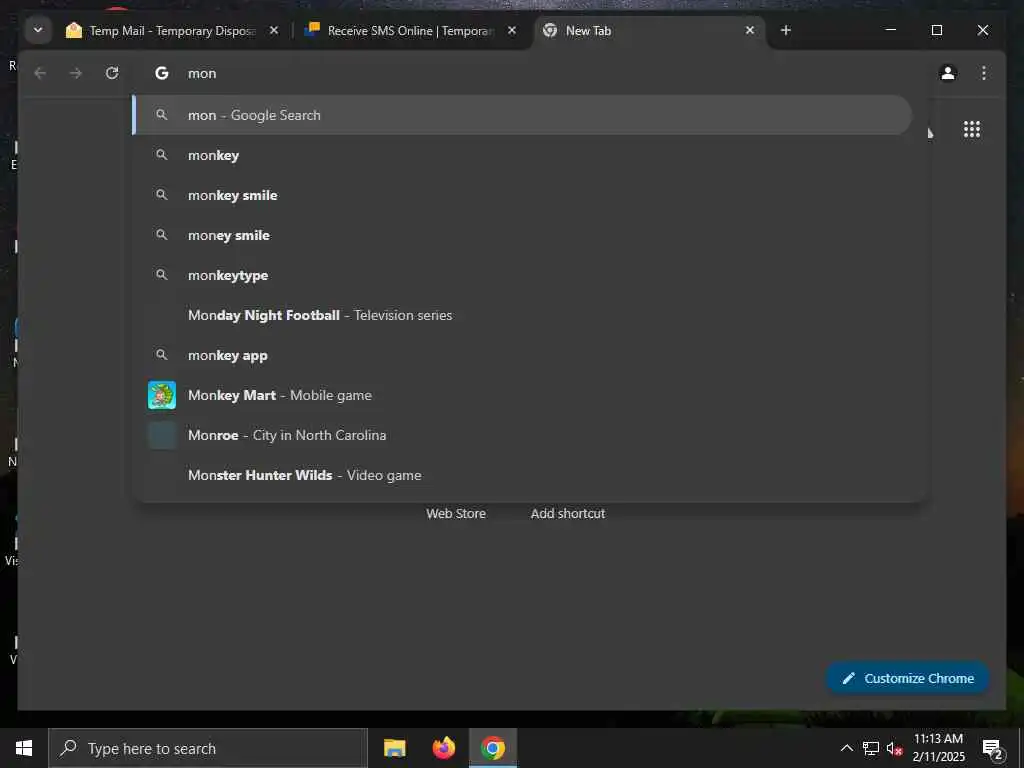Click the Monkey Mart game thumbnail
This screenshot has height=768, width=1024.
tap(162, 395)
